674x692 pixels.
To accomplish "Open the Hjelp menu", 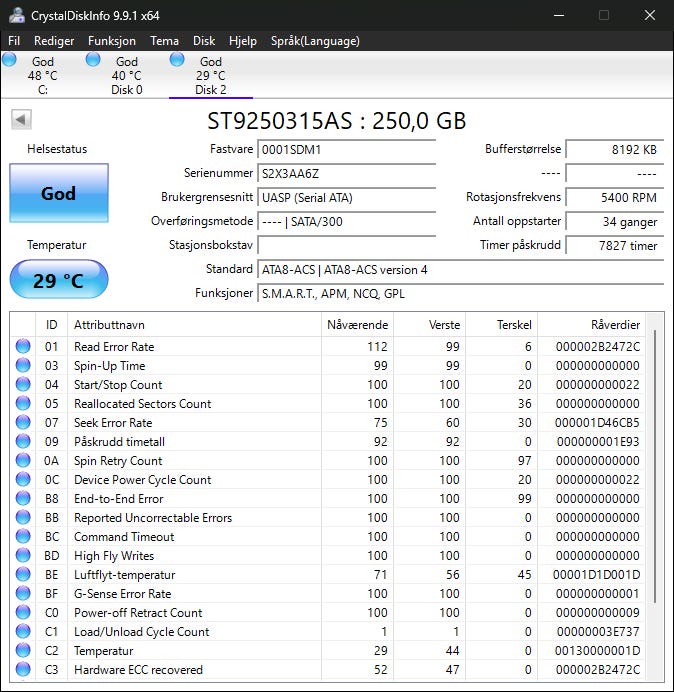I will pos(243,41).
